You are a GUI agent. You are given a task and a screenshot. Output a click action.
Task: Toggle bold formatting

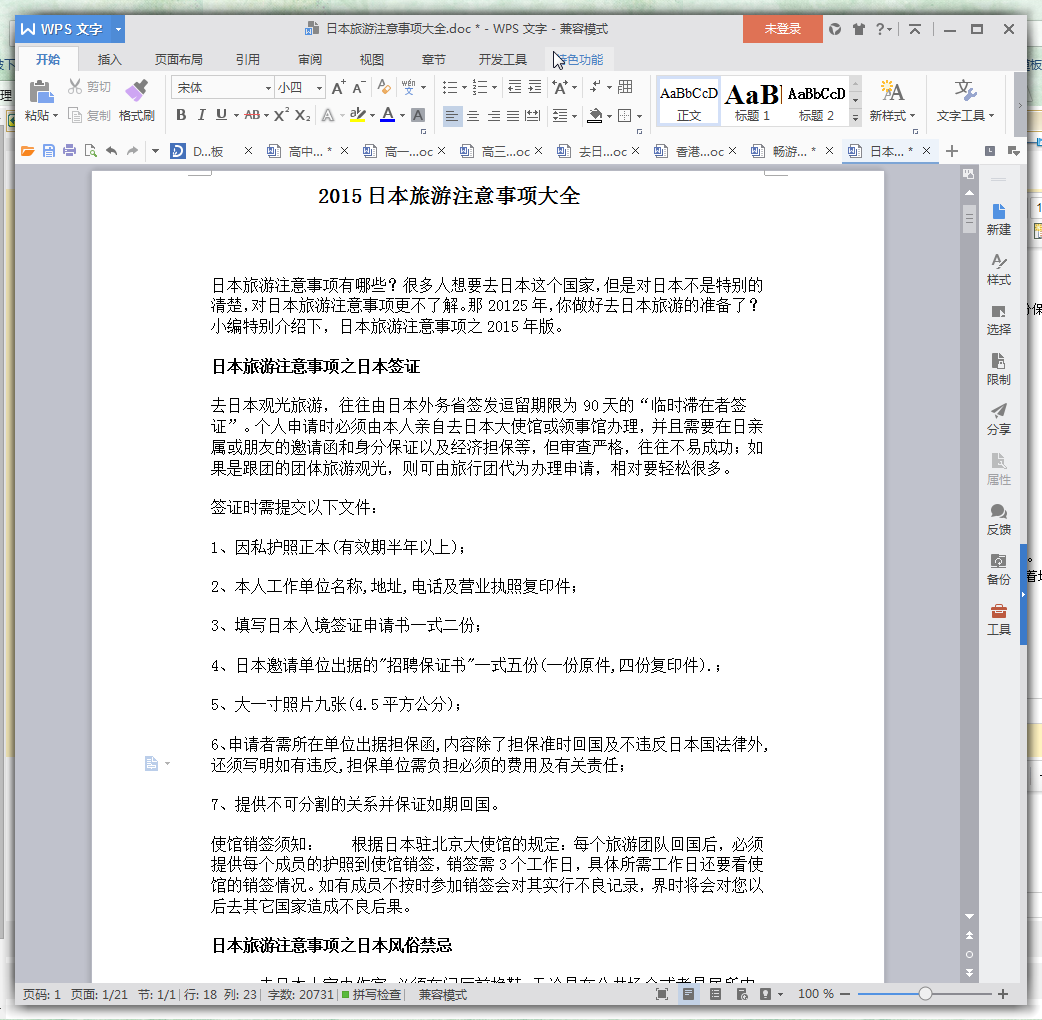(x=181, y=115)
